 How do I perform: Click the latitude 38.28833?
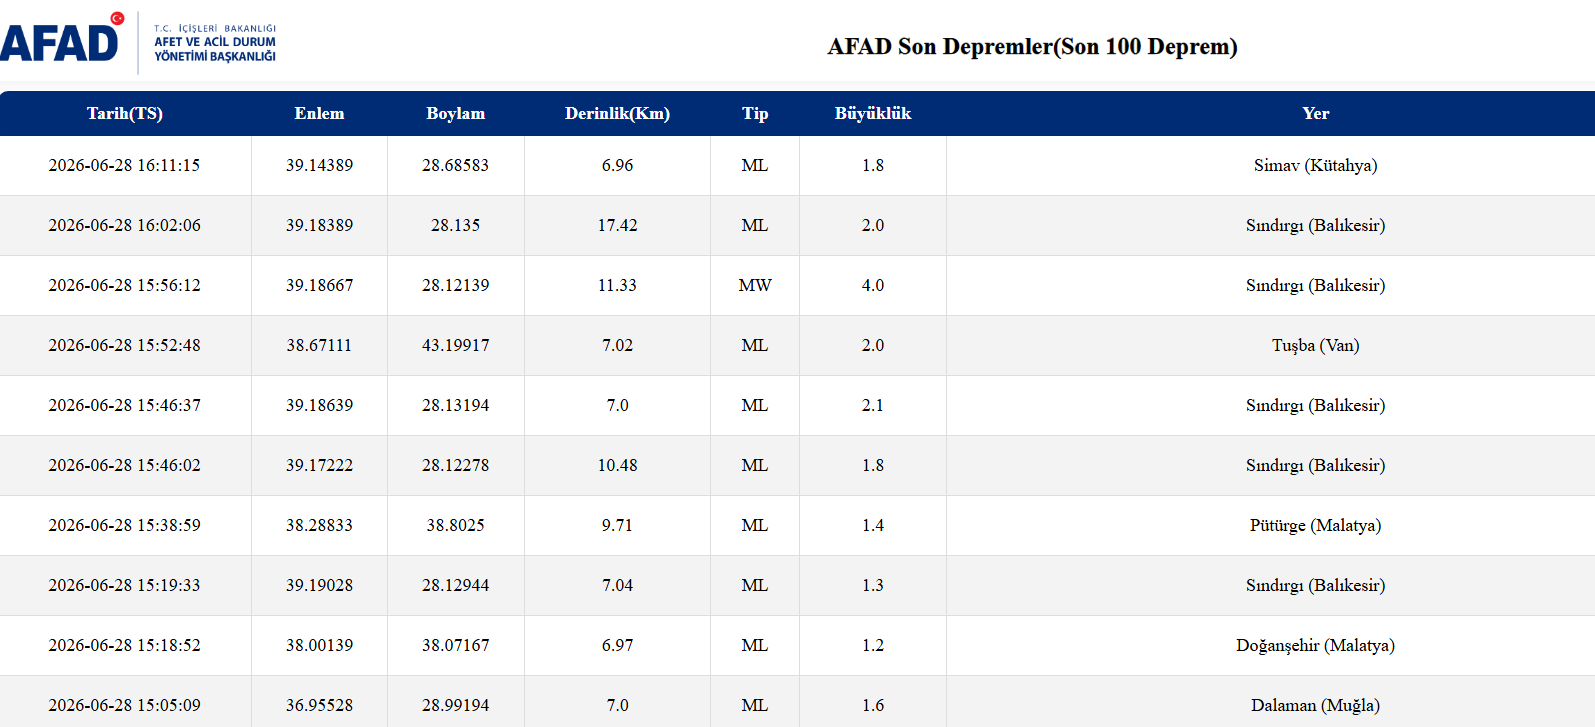[319, 525]
